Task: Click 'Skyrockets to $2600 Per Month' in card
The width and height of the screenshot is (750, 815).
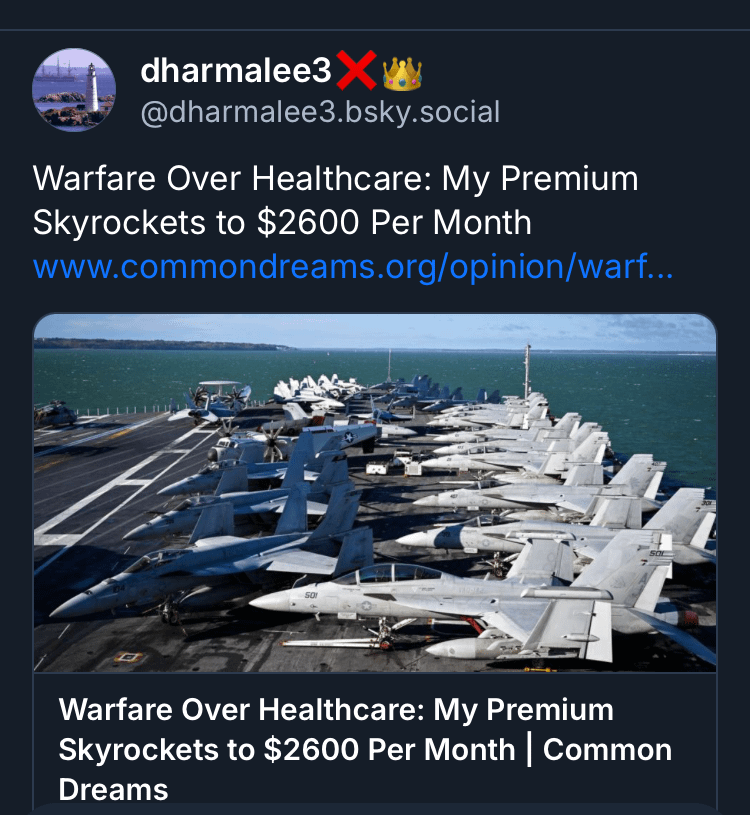Action: [x=287, y=750]
